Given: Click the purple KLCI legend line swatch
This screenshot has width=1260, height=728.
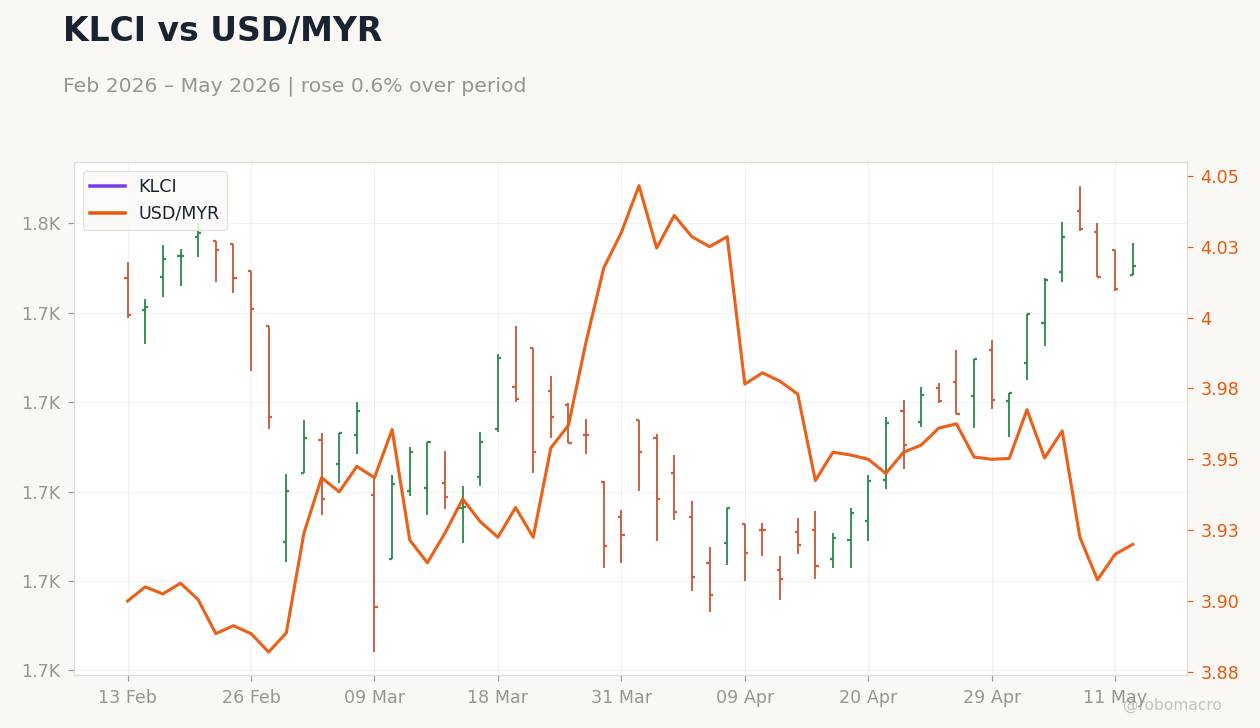Looking at the screenshot, I should (107, 186).
